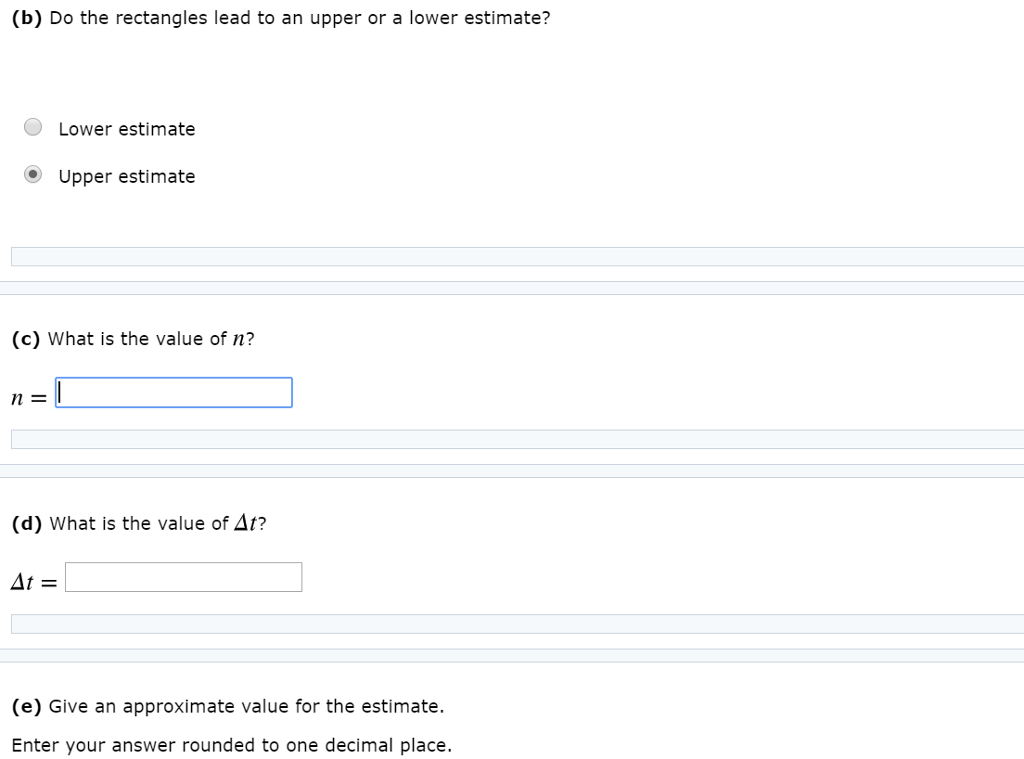Click the "Lower estimate" option label

pyautogui.click(x=127, y=129)
